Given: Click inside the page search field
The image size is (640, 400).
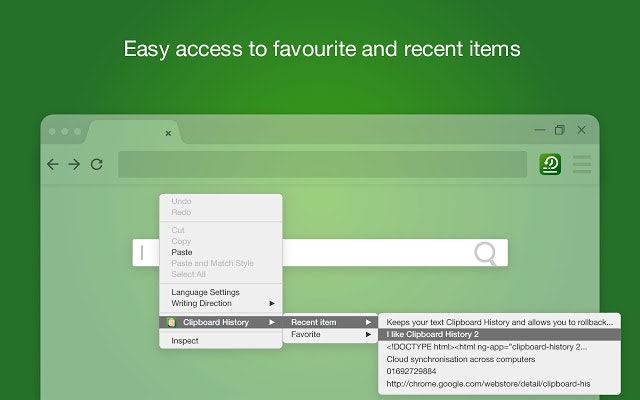Looking at the screenshot, I should 320,253.
